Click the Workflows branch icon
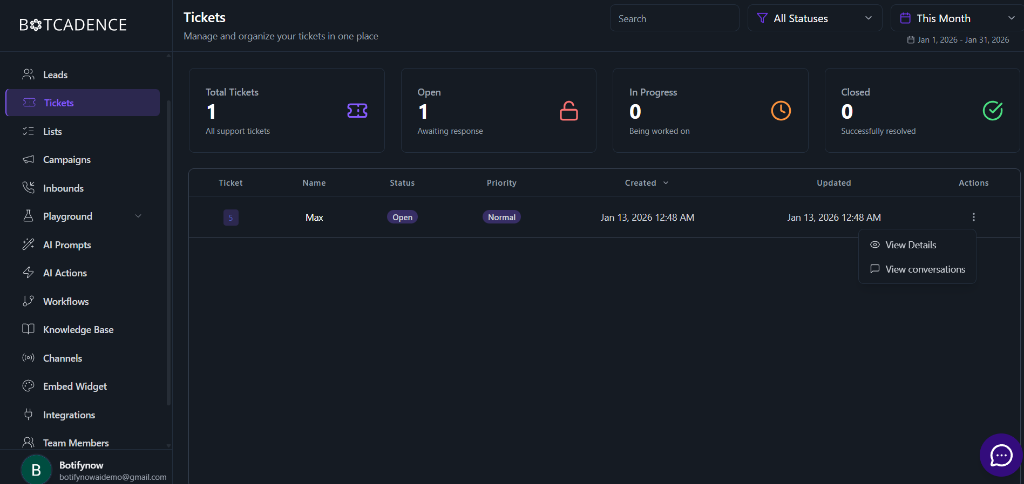The width and height of the screenshot is (1024, 484). (28, 301)
